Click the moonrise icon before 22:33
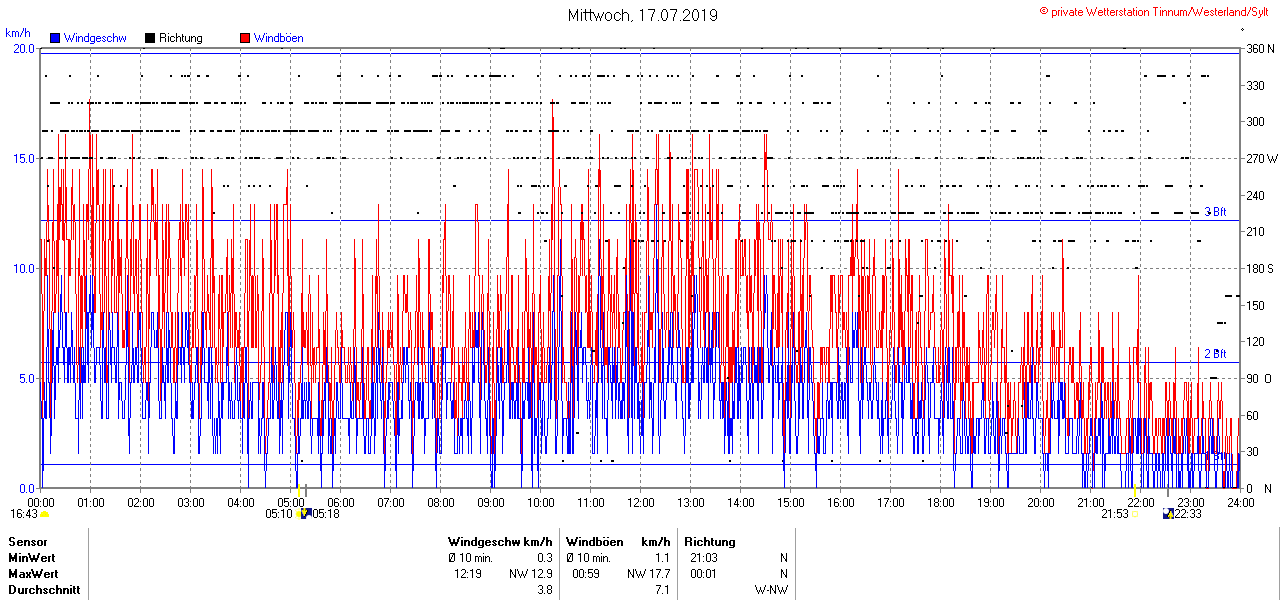The image size is (1280, 600). tap(1168, 514)
